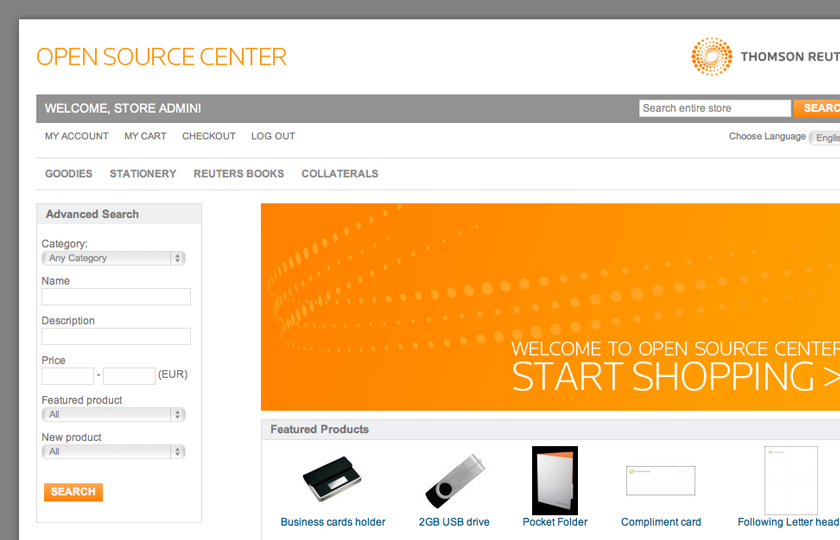840x540 pixels.
Task: Click the Name input field
Action: click(116, 297)
